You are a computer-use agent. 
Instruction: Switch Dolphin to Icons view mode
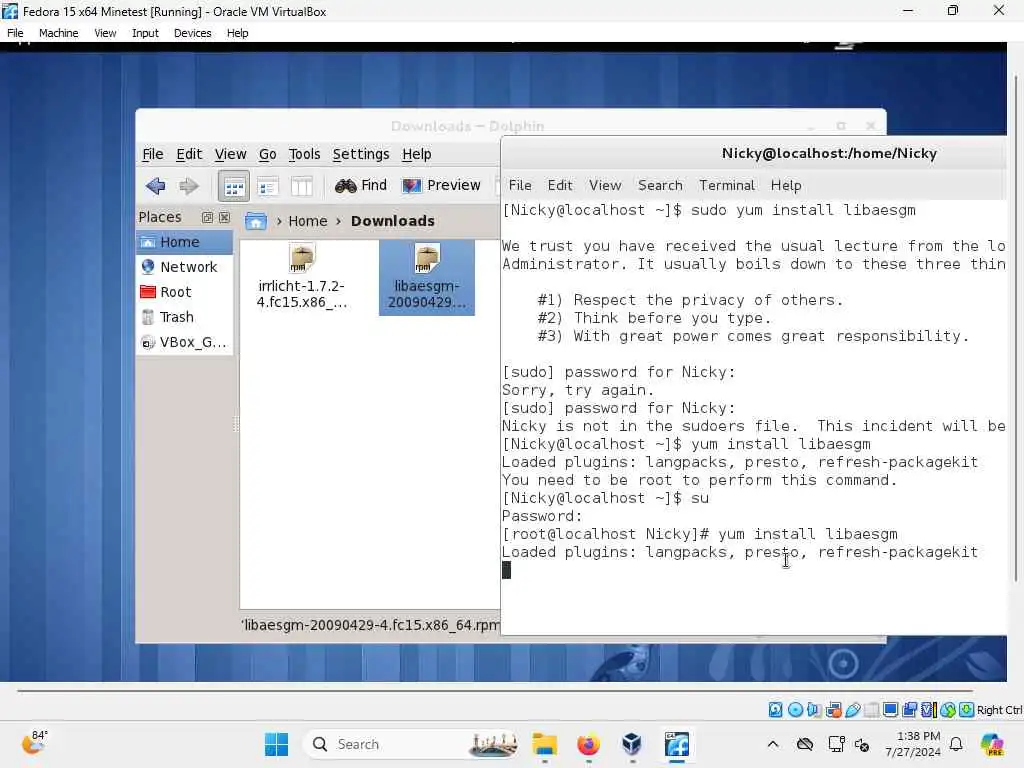[233, 186]
